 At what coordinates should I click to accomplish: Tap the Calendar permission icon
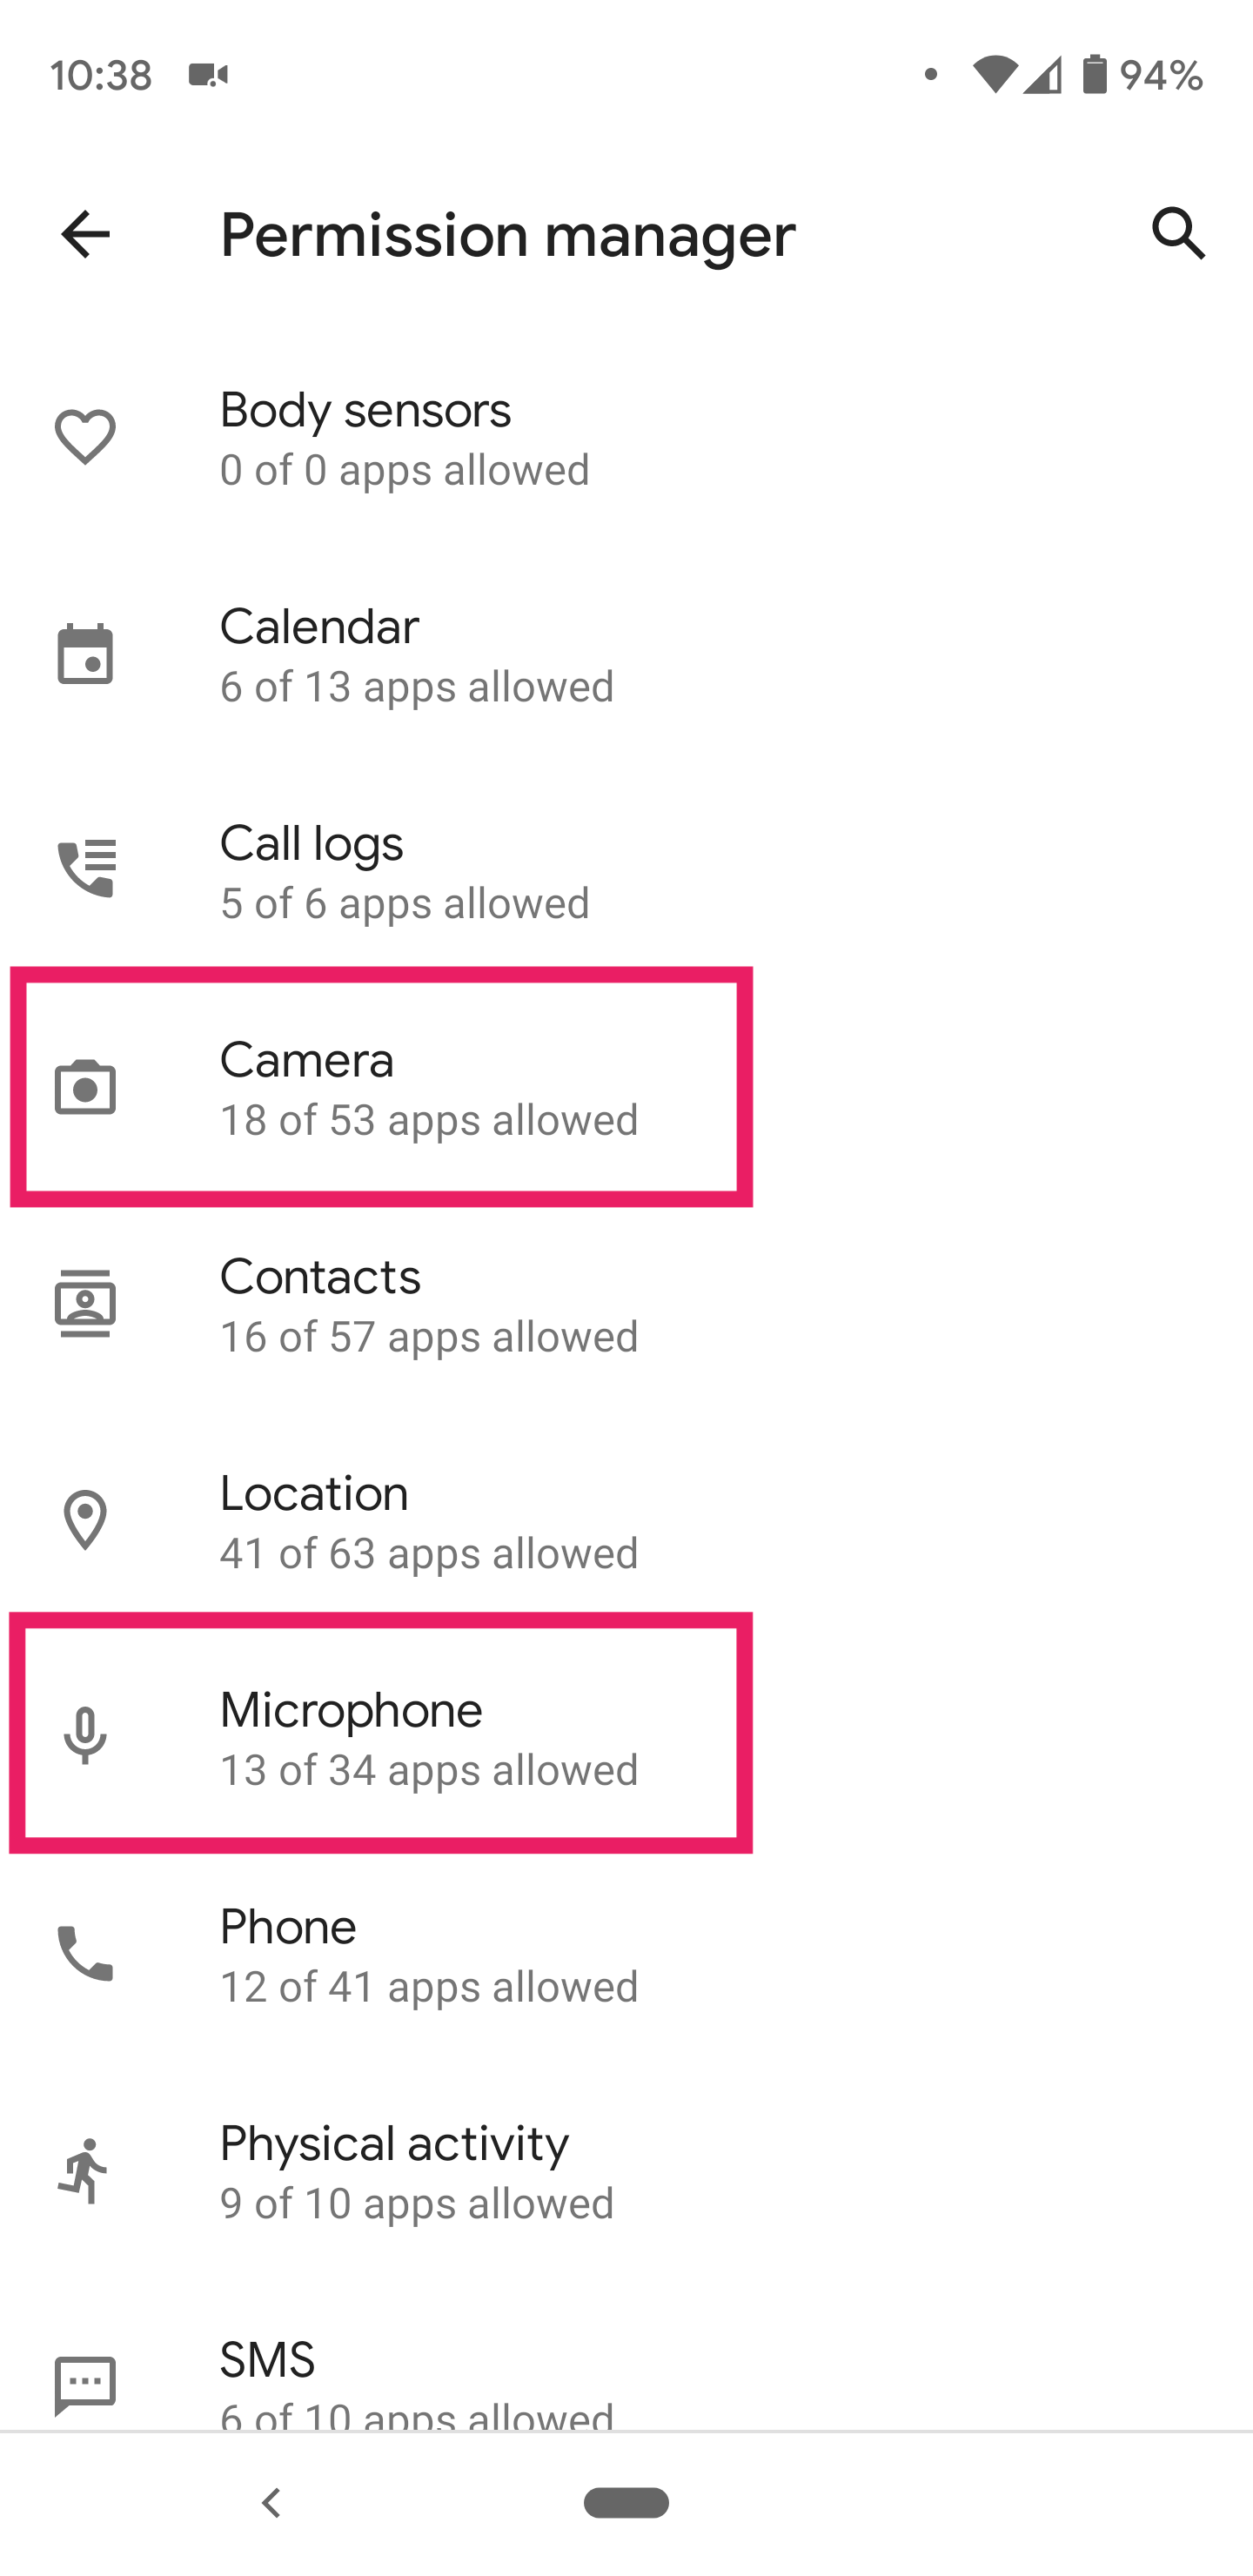tap(85, 655)
